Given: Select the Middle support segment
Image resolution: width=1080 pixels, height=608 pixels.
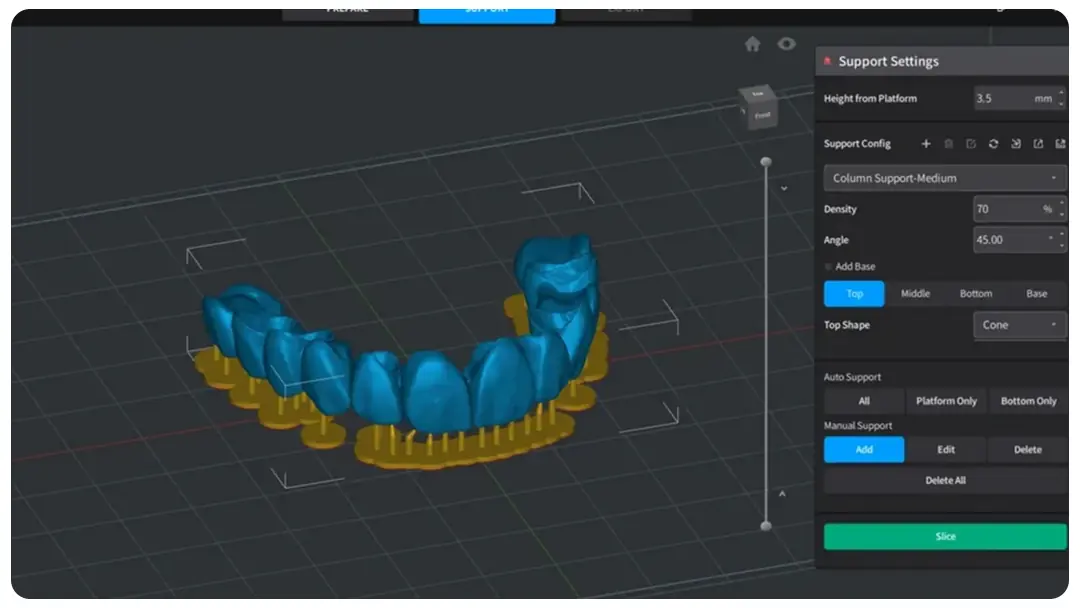Looking at the screenshot, I should click(913, 293).
